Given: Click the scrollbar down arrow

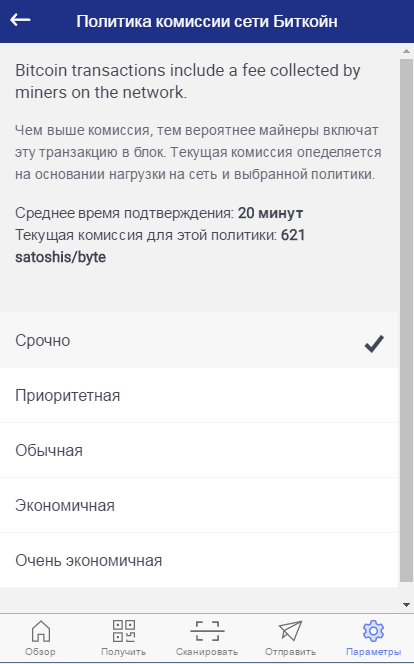Looking at the screenshot, I should coord(406,605).
